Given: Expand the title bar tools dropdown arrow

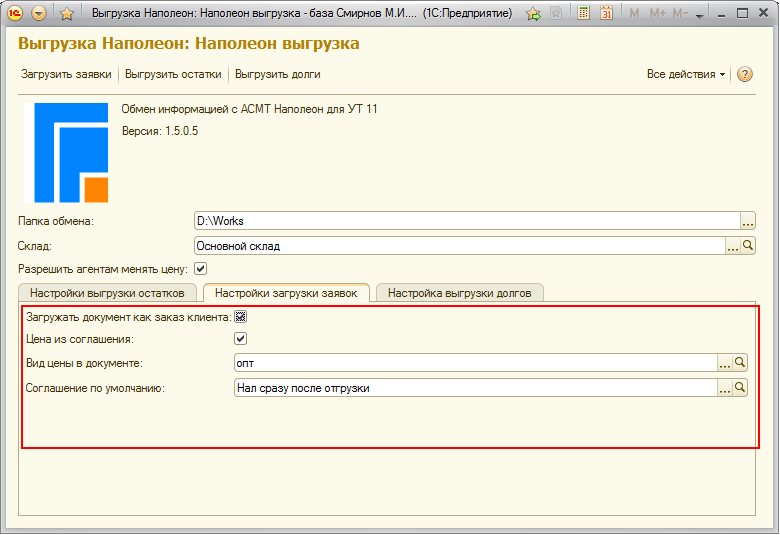Looking at the screenshot, I should (x=699, y=15).
